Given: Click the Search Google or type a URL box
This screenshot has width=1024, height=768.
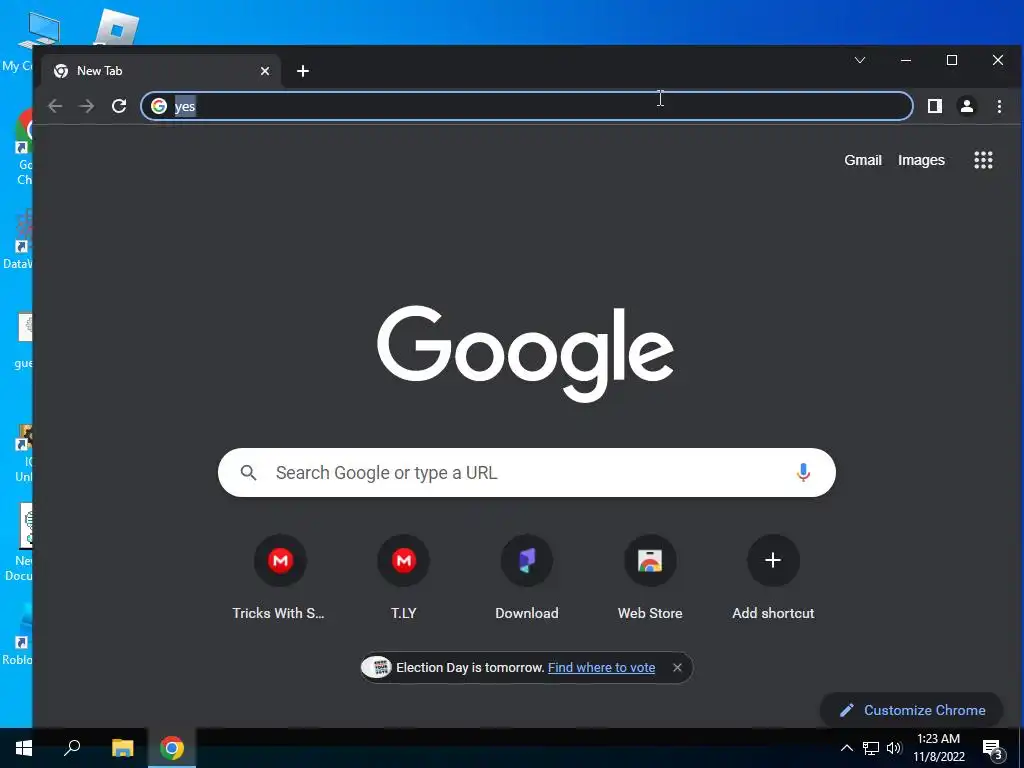Looking at the screenshot, I should (x=526, y=472).
